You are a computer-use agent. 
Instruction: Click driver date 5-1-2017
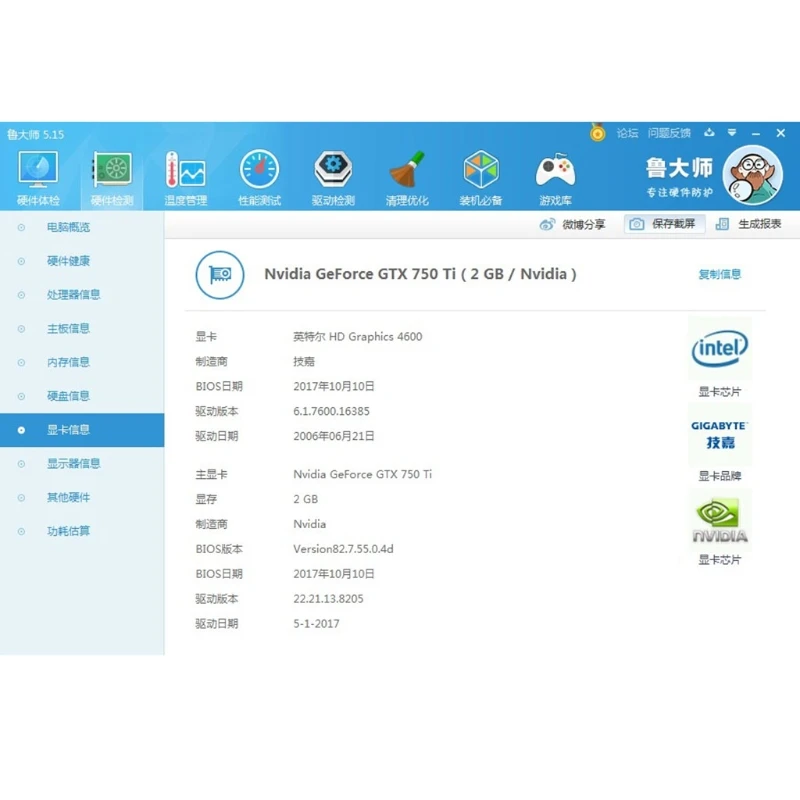316,623
